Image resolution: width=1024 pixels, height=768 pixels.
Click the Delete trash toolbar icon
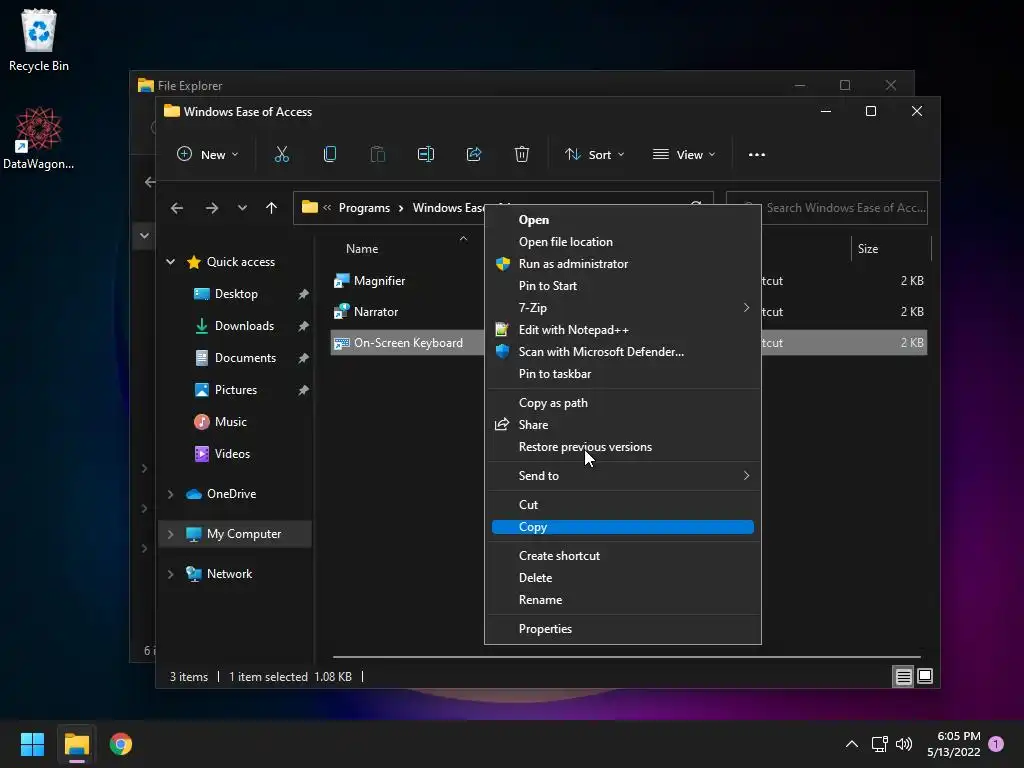point(521,155)
